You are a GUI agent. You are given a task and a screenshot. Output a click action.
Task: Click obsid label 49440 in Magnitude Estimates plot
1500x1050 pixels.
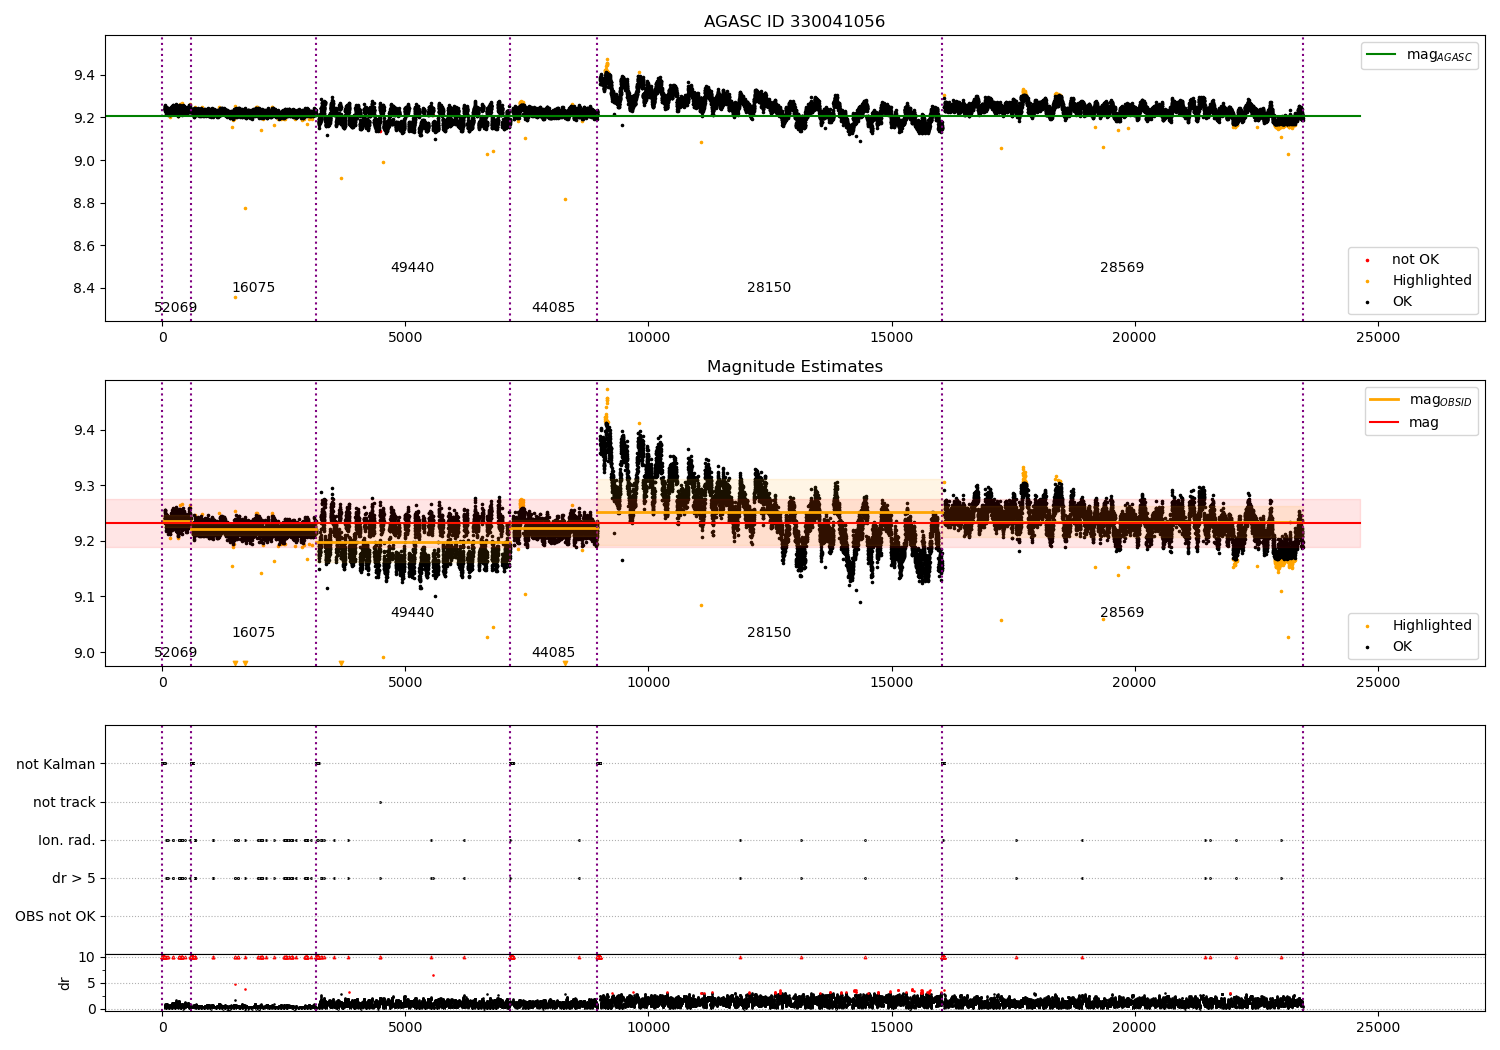412,613
